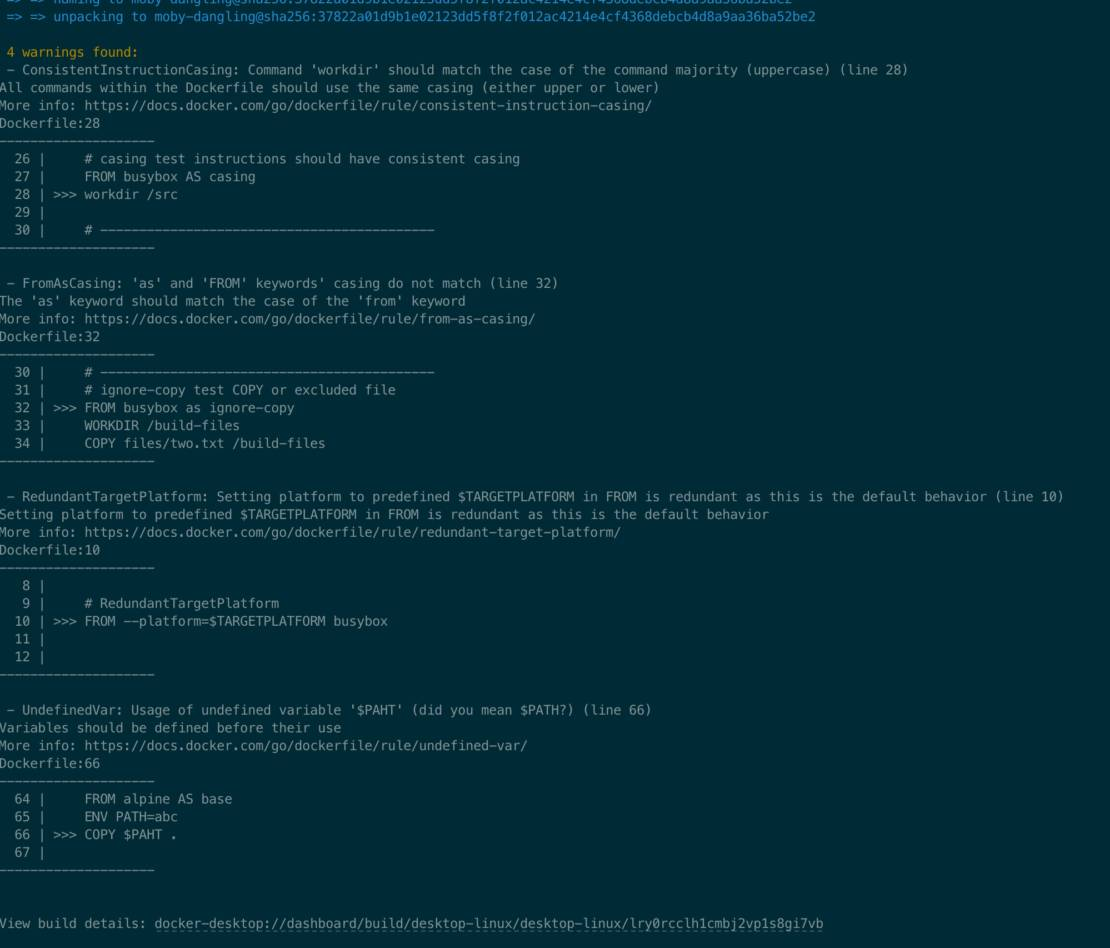Click the '4 warnings found:' heading
Screen dimensions: 1110x948
(72, 52)
